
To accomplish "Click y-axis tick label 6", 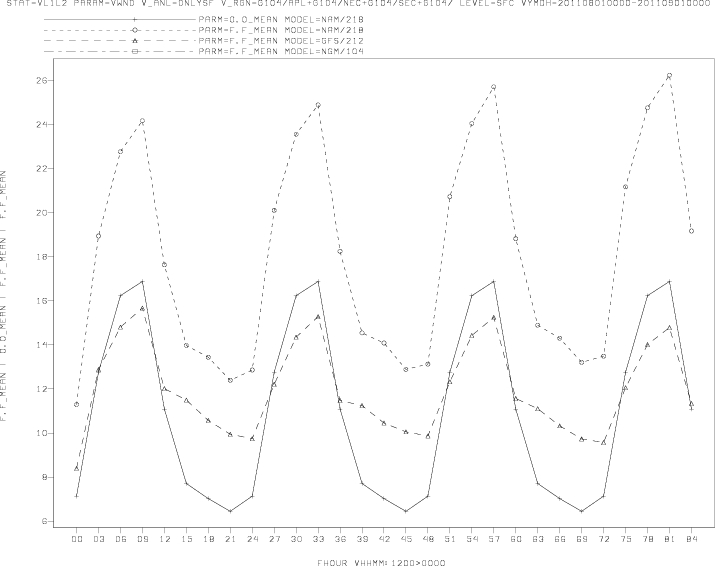I will tap(44, 521).
